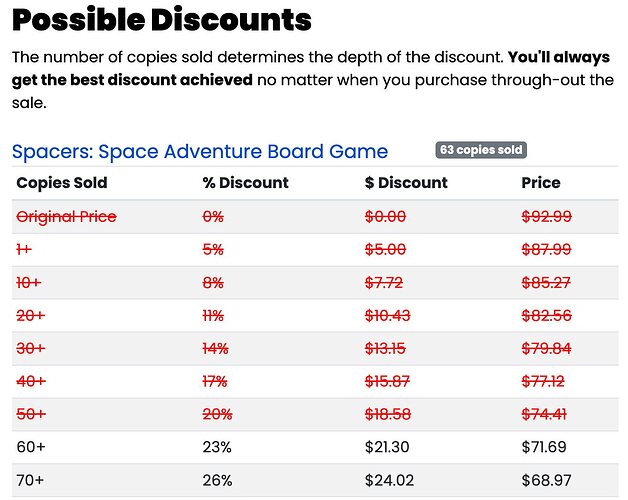Select the 70+ copies sold tier
The width and height of the screenshot is (628, 500).
pos(30,480)
